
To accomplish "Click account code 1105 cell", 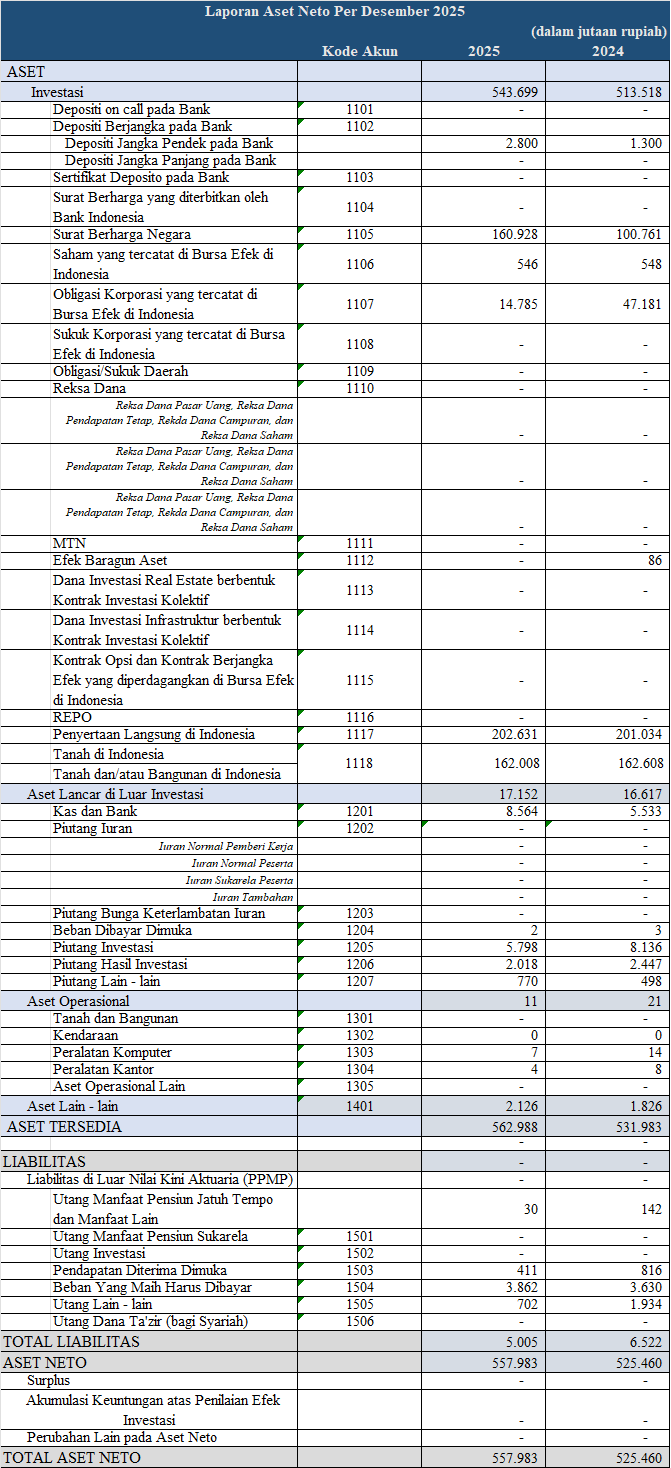I will (x=359, y=235).
